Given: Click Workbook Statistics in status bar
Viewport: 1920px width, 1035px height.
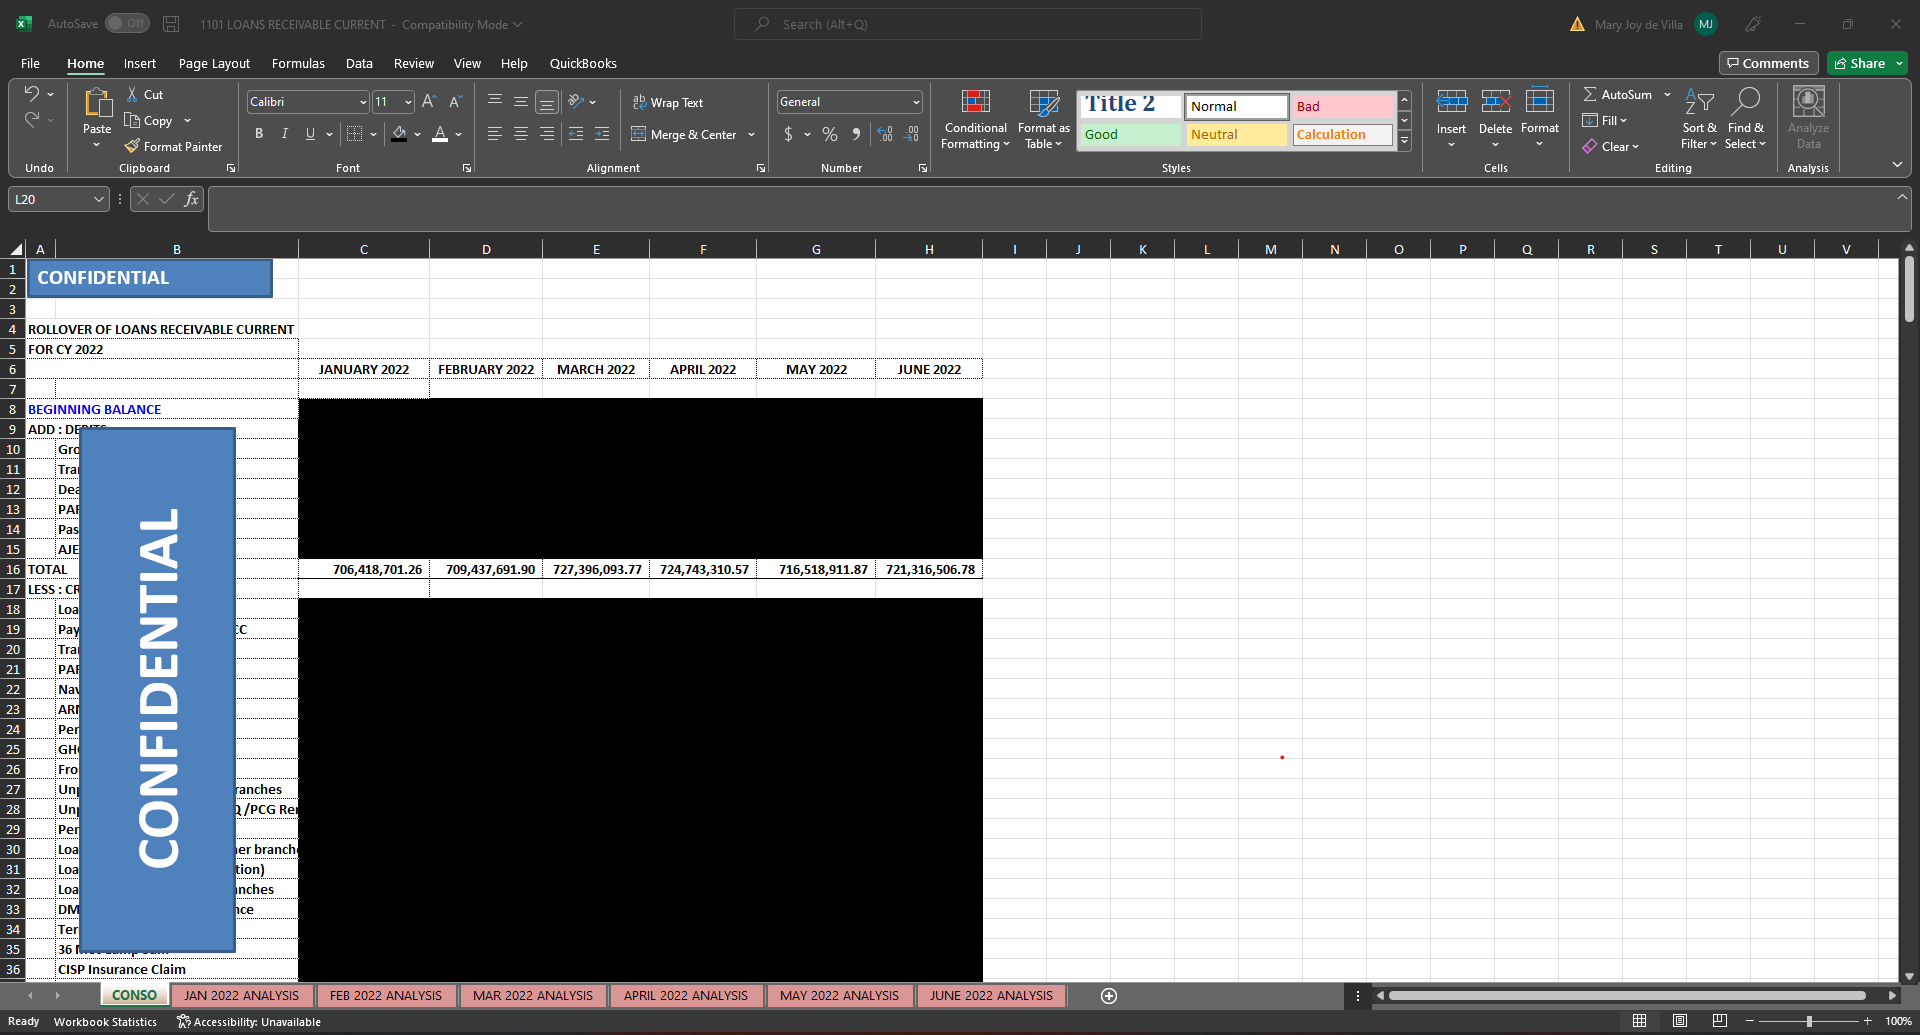Looking at the screenshot, I should tap(105, 1022).
